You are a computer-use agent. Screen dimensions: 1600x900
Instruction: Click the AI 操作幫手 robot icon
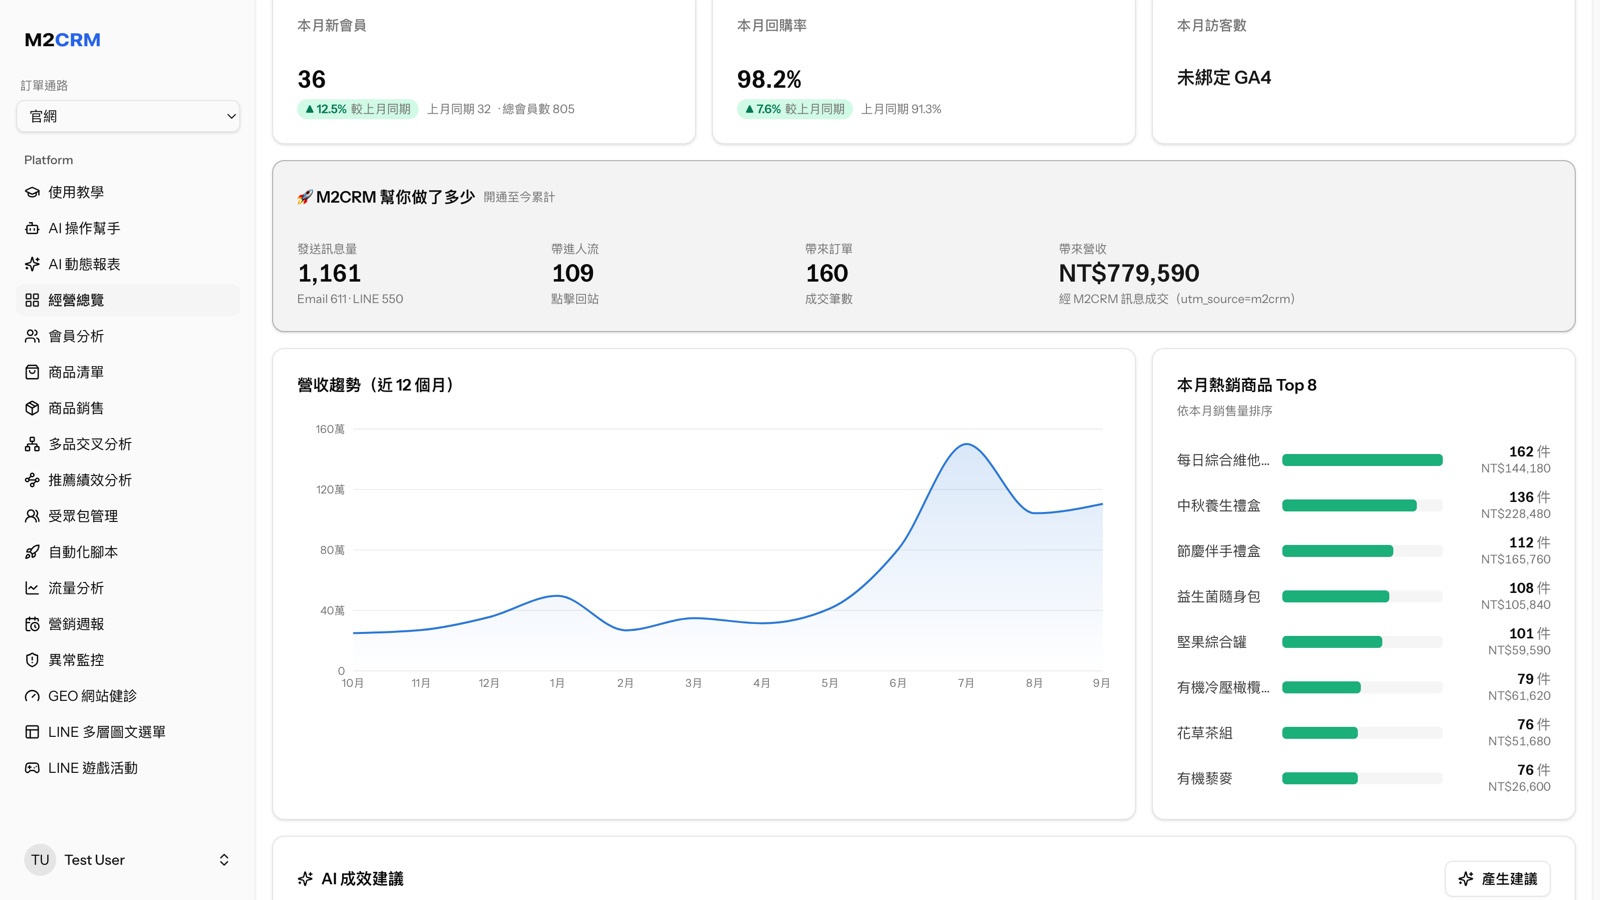(x=32, y=228)
